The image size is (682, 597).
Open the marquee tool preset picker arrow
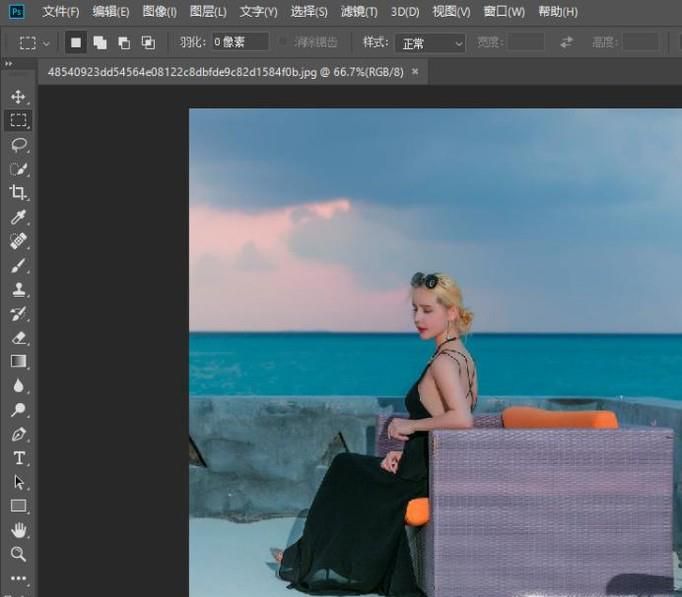point(46,44)
